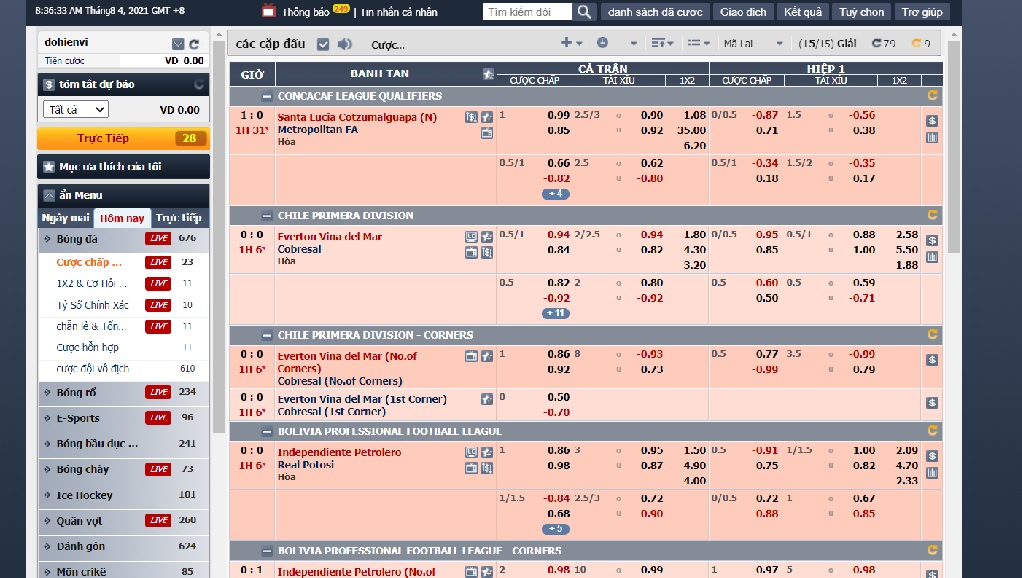Viewport: 1022px width, 578px height.
Task: Click refresh counter showing 79
Action: 884,43
